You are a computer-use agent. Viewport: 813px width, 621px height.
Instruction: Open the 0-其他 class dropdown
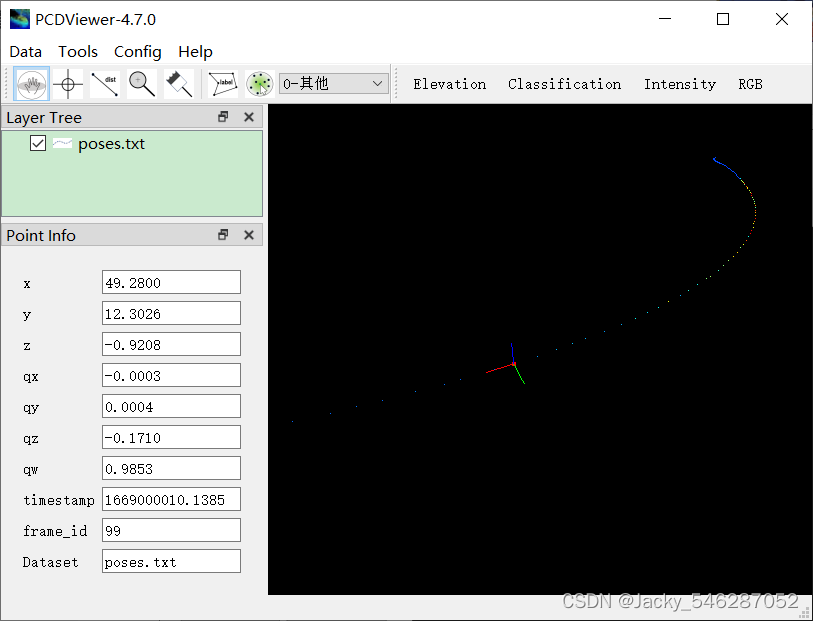pos(334,83)
